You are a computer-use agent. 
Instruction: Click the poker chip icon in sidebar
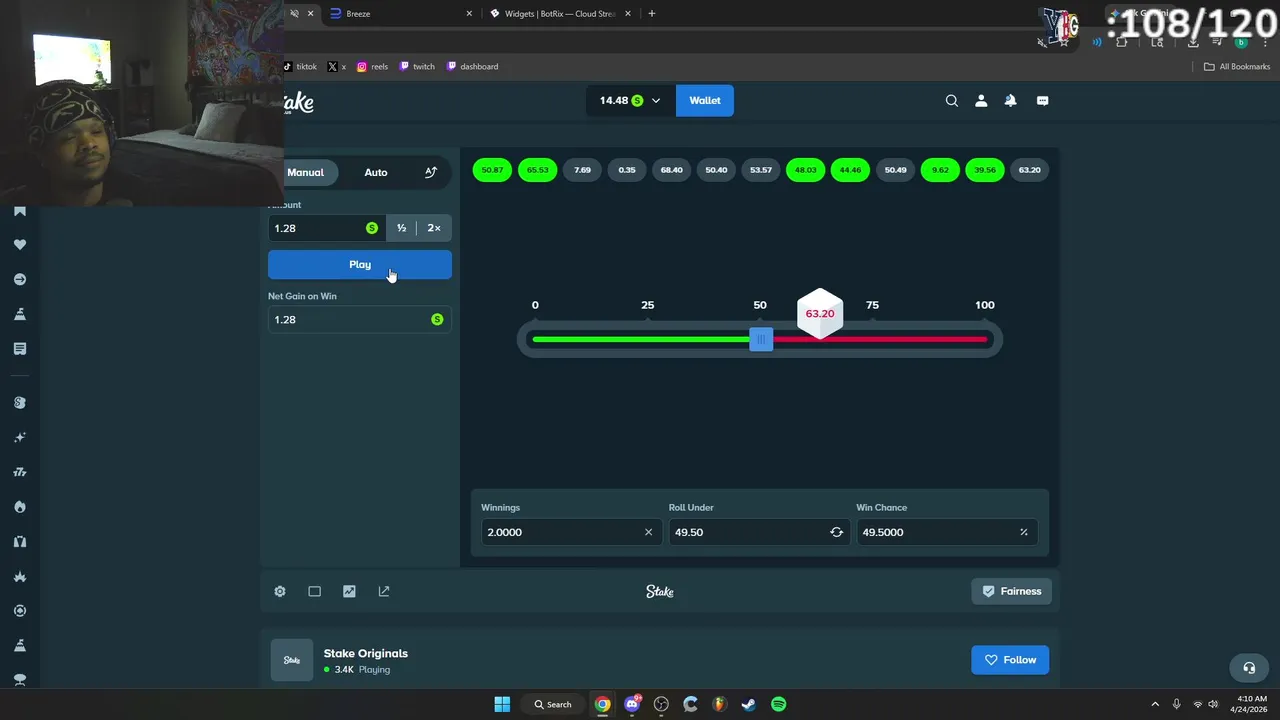pyautogui.click(x=19, y=611)
